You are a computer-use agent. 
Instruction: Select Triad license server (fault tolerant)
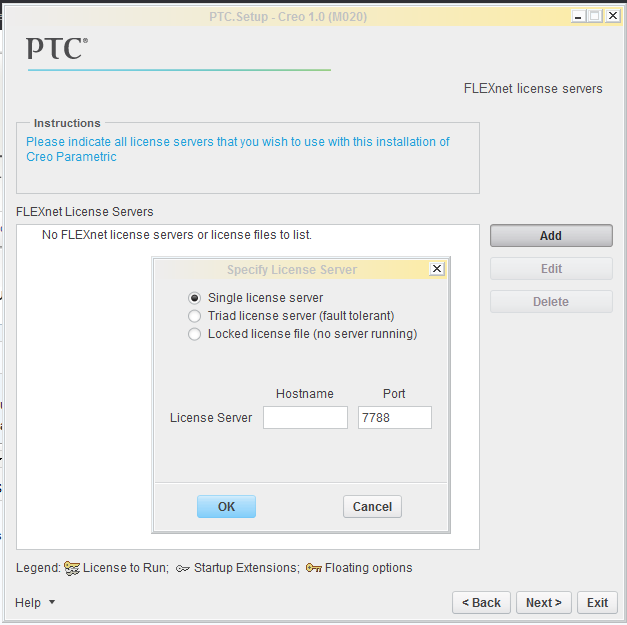(x=194, y=316)
